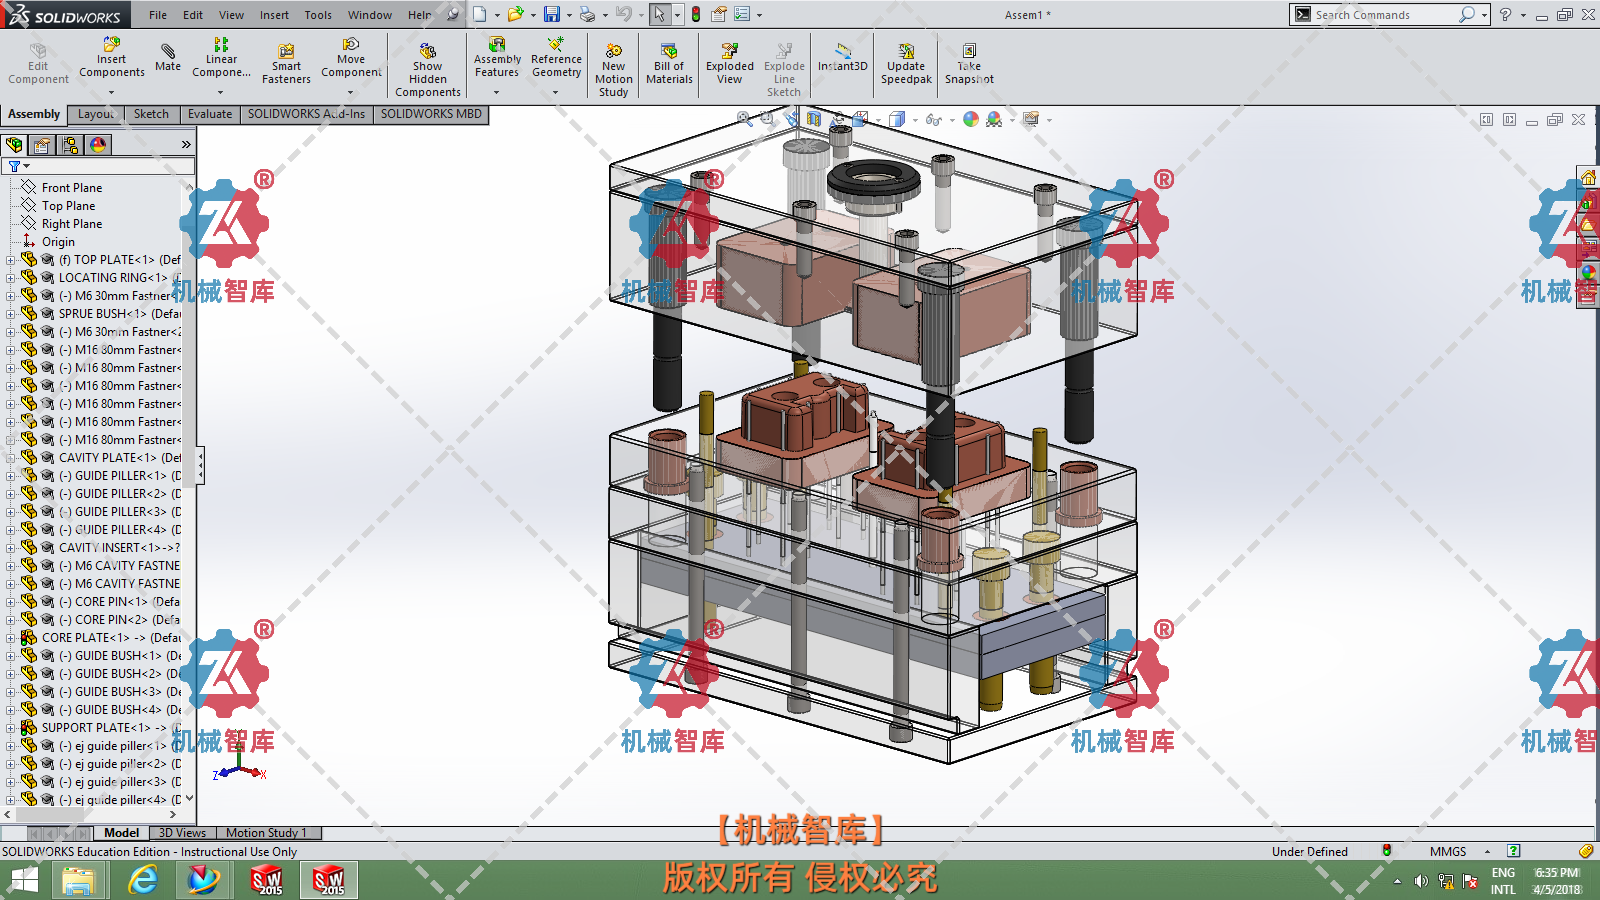1600x900 pixels.
Task: Open the Insert menu
Action: [x=274, y=15]
